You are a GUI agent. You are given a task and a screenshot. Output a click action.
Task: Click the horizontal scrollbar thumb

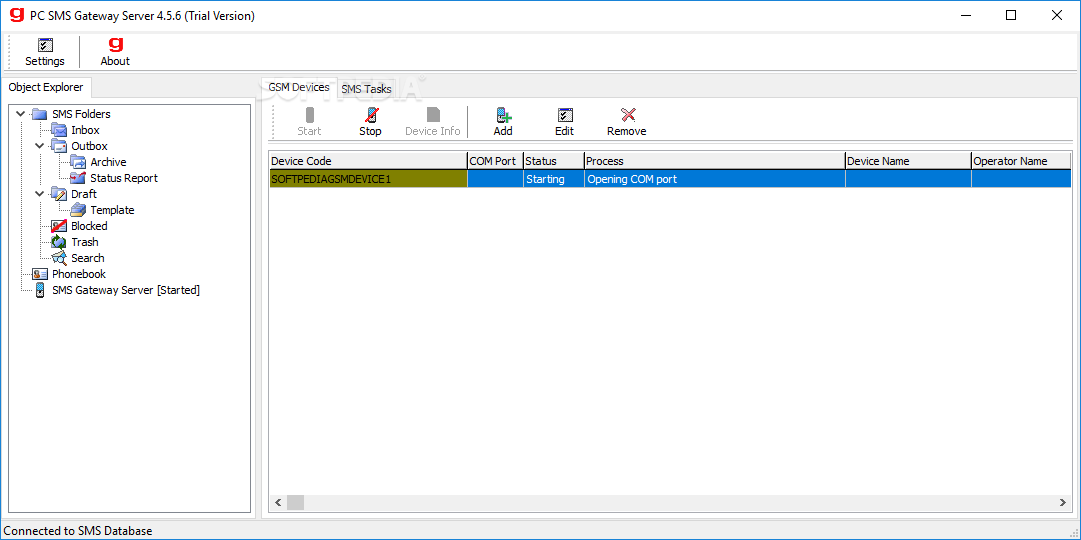pos(295,503)
